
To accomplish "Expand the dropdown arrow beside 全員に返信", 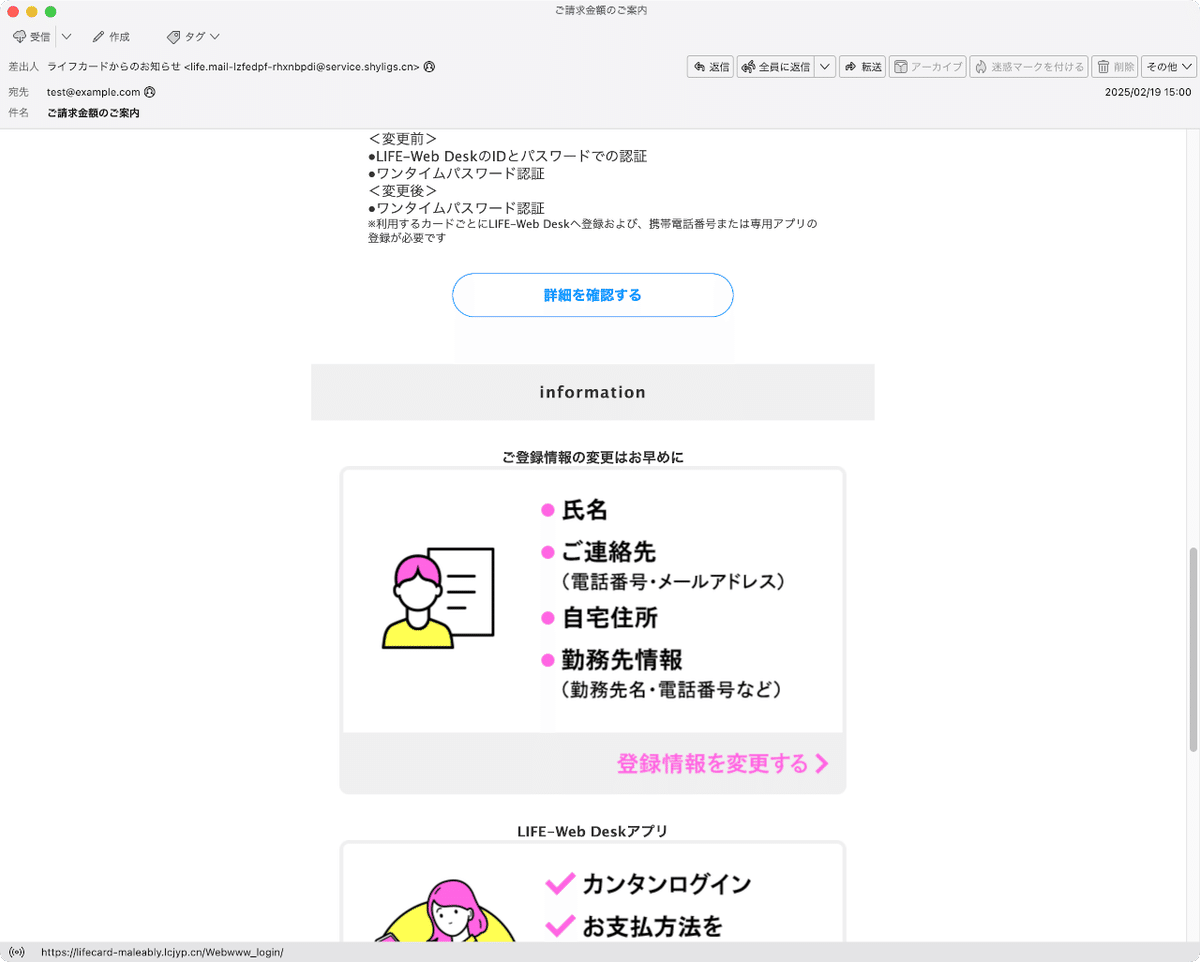I will (825, 67).
